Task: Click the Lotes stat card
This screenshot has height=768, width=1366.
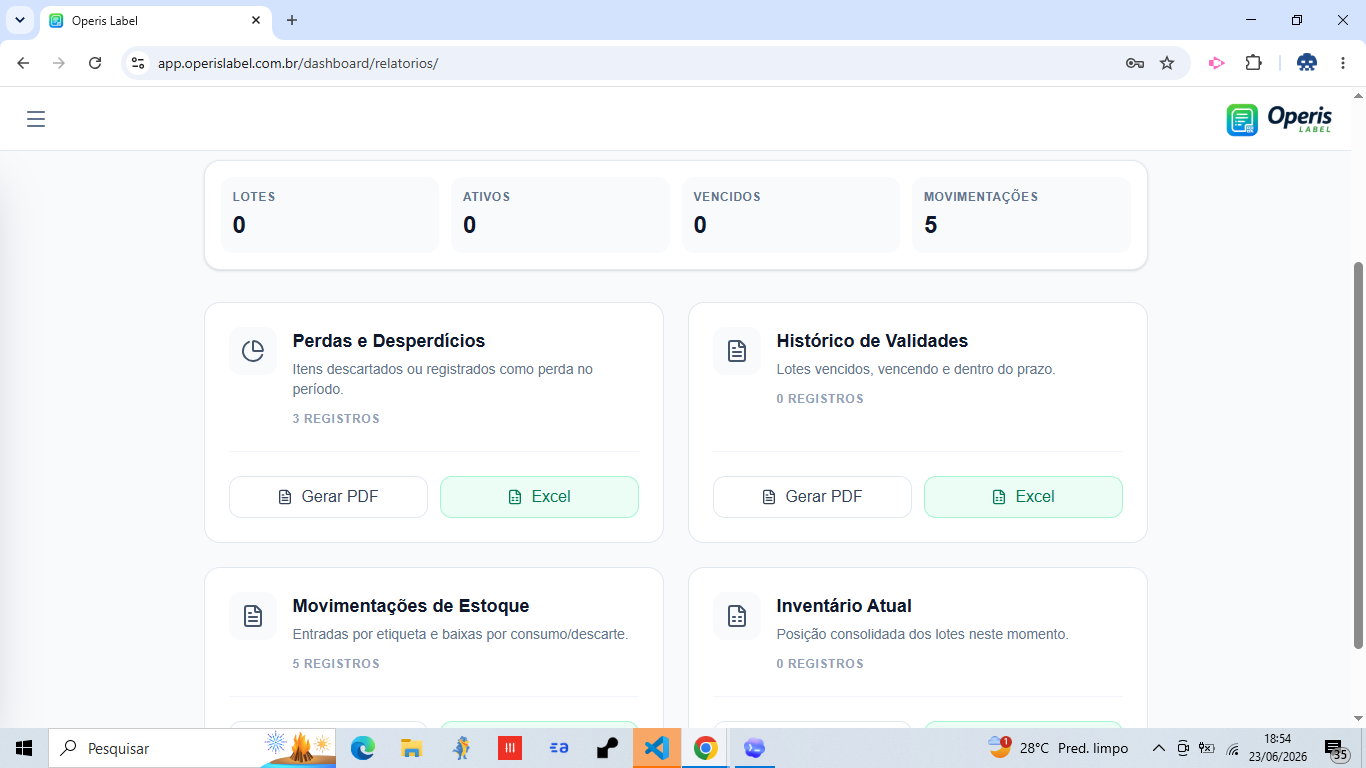Action: click(x=330, y=215)
